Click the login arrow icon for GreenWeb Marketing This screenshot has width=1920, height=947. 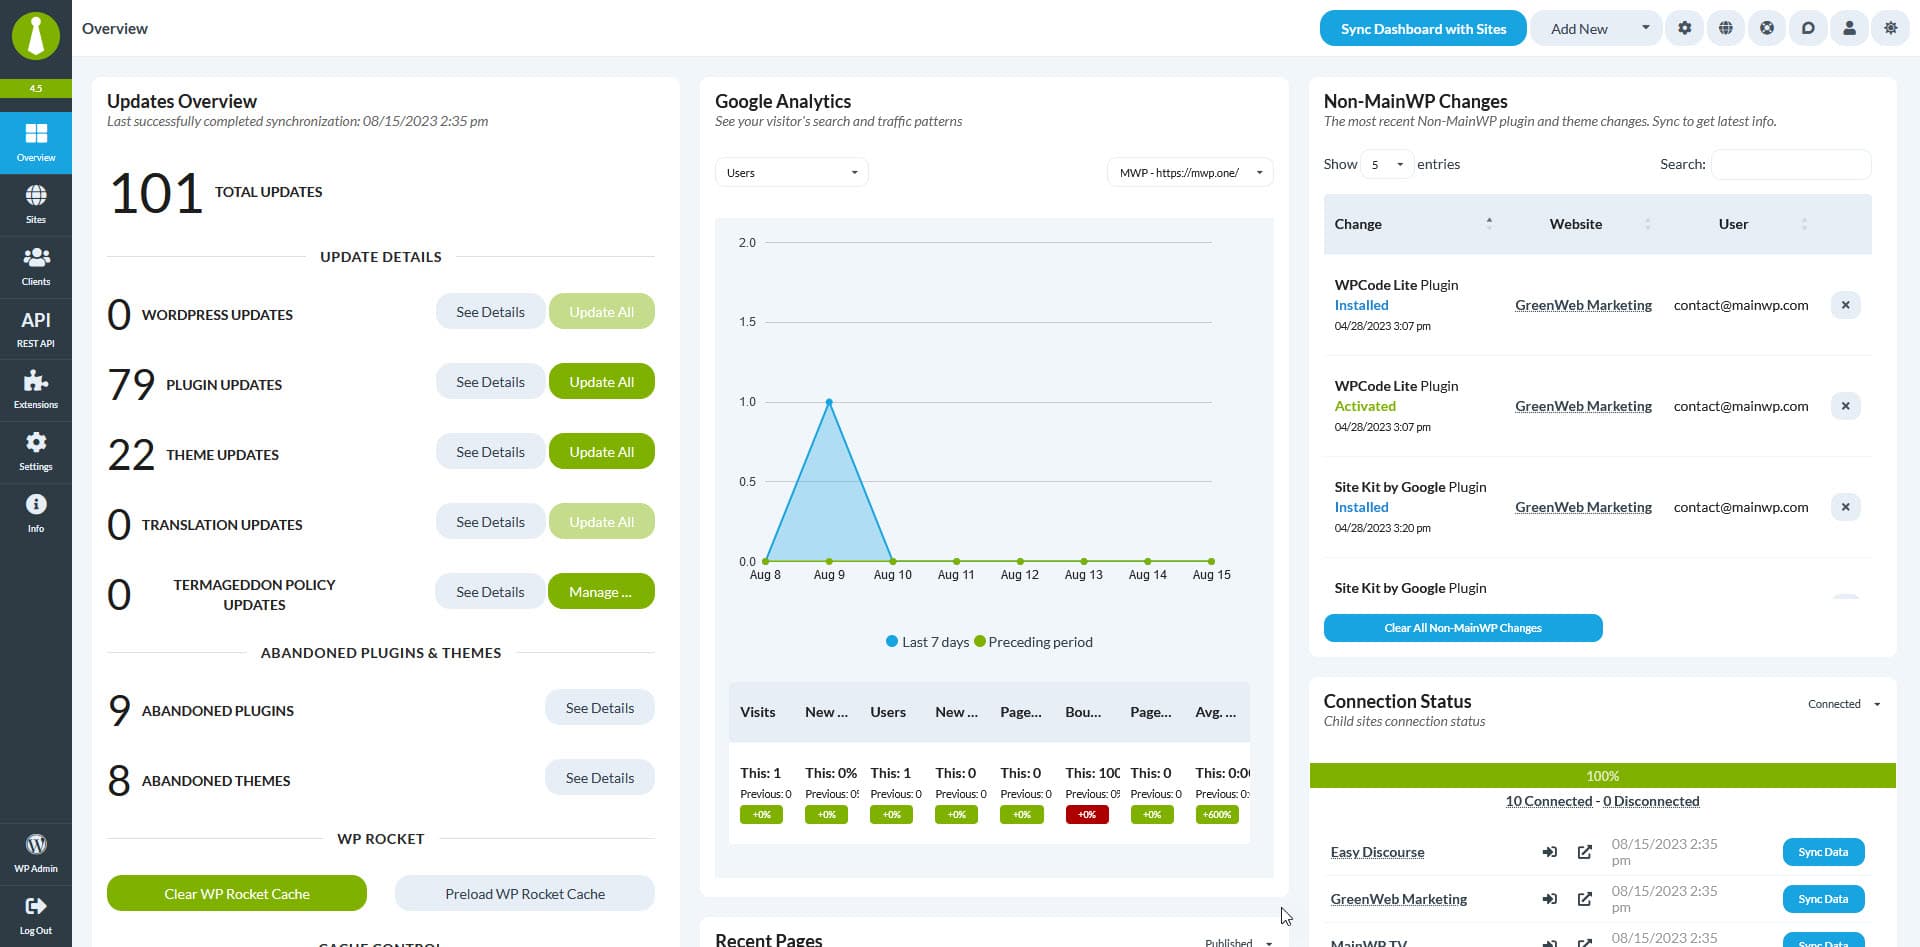pyautogui.click(x=1549, y=899)
